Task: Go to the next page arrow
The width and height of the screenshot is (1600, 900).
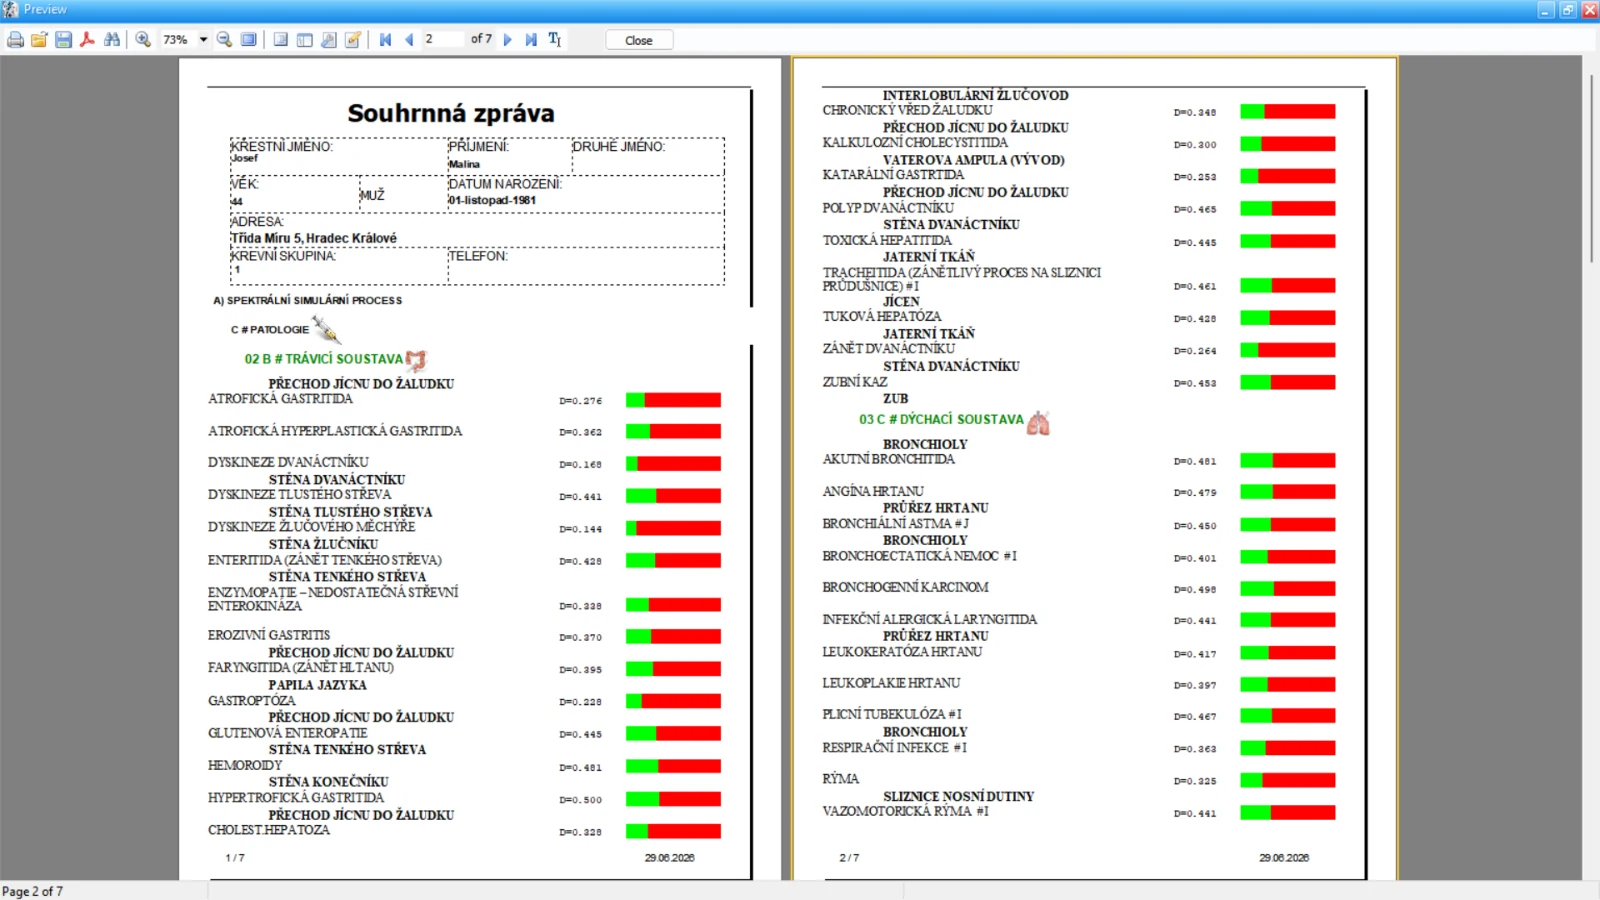Action: [x=507, y=40]
